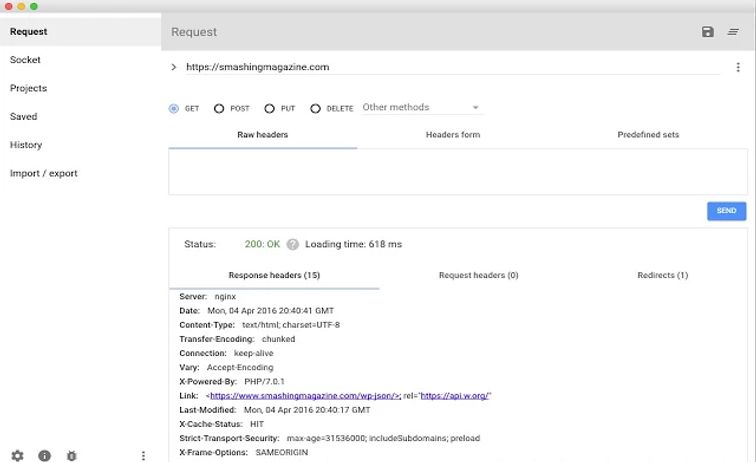This screenshot has width=756, height=462.
Task: Click the clear request lines icon
Action: [x=734, y=32]
